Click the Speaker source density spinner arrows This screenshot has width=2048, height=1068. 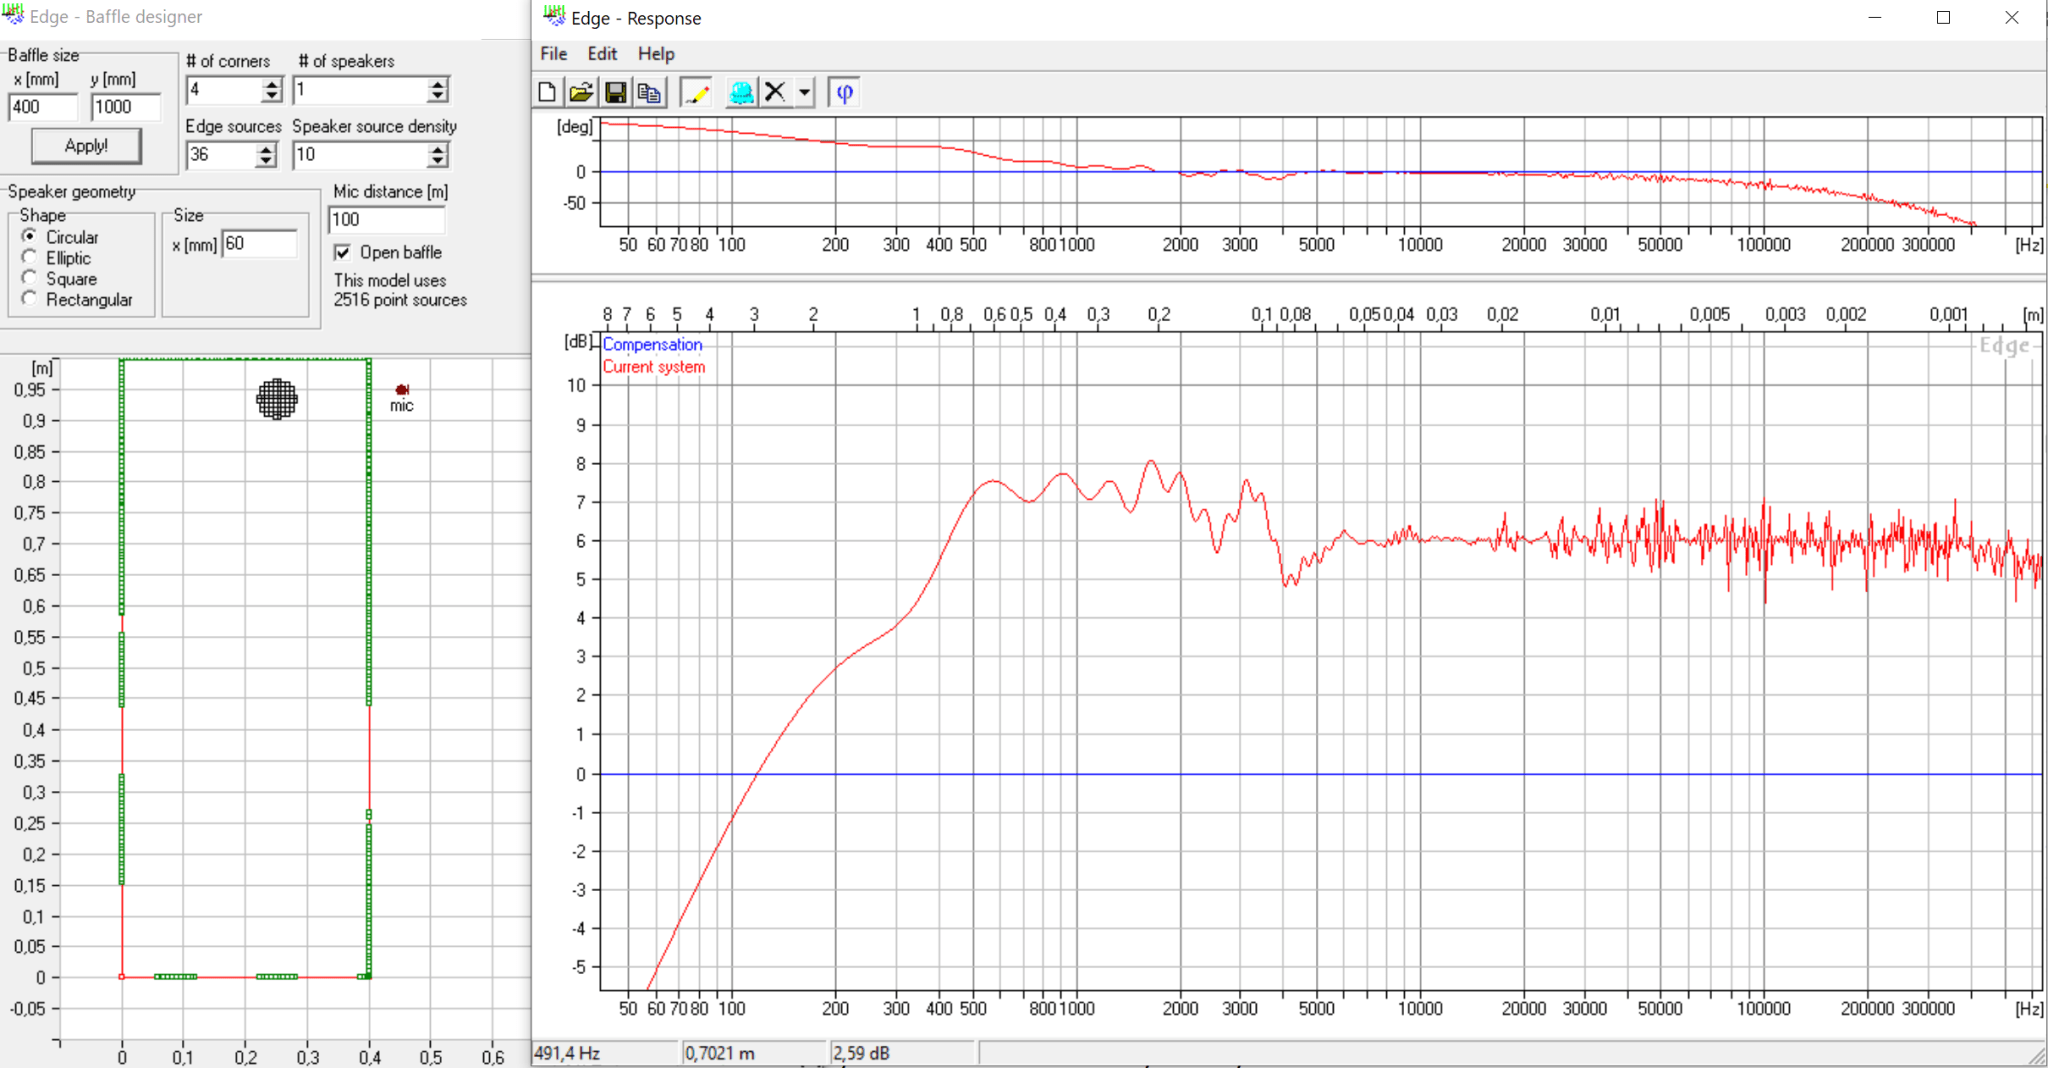[438, 155]
